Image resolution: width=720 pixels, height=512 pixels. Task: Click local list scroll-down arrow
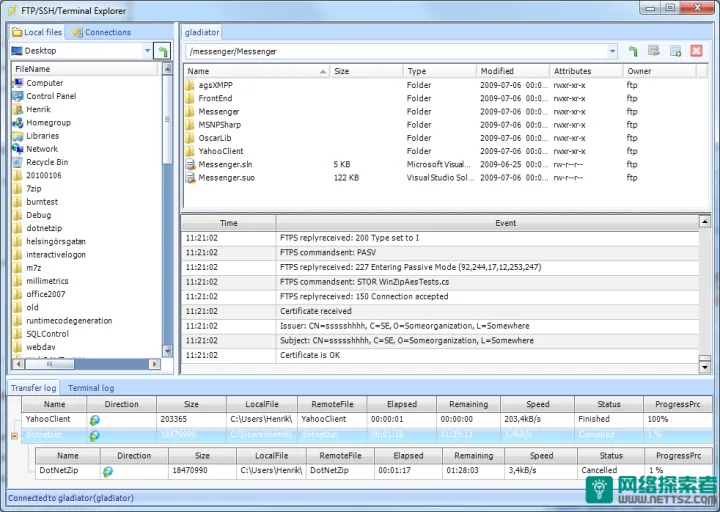[x=167, y=351]
